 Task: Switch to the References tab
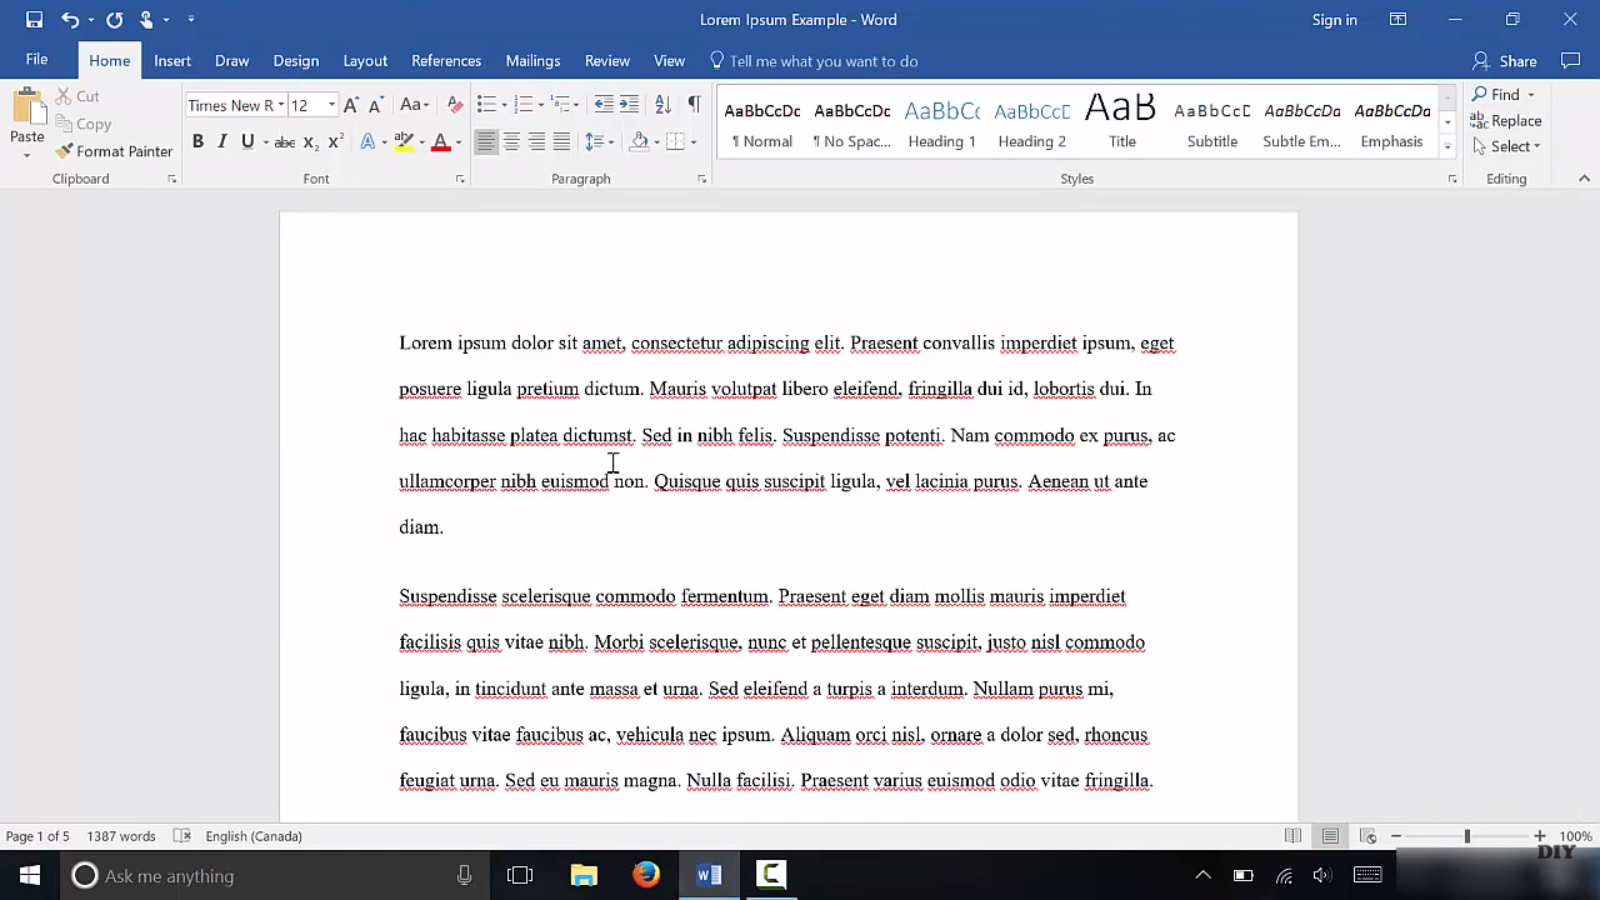[446, 61]
